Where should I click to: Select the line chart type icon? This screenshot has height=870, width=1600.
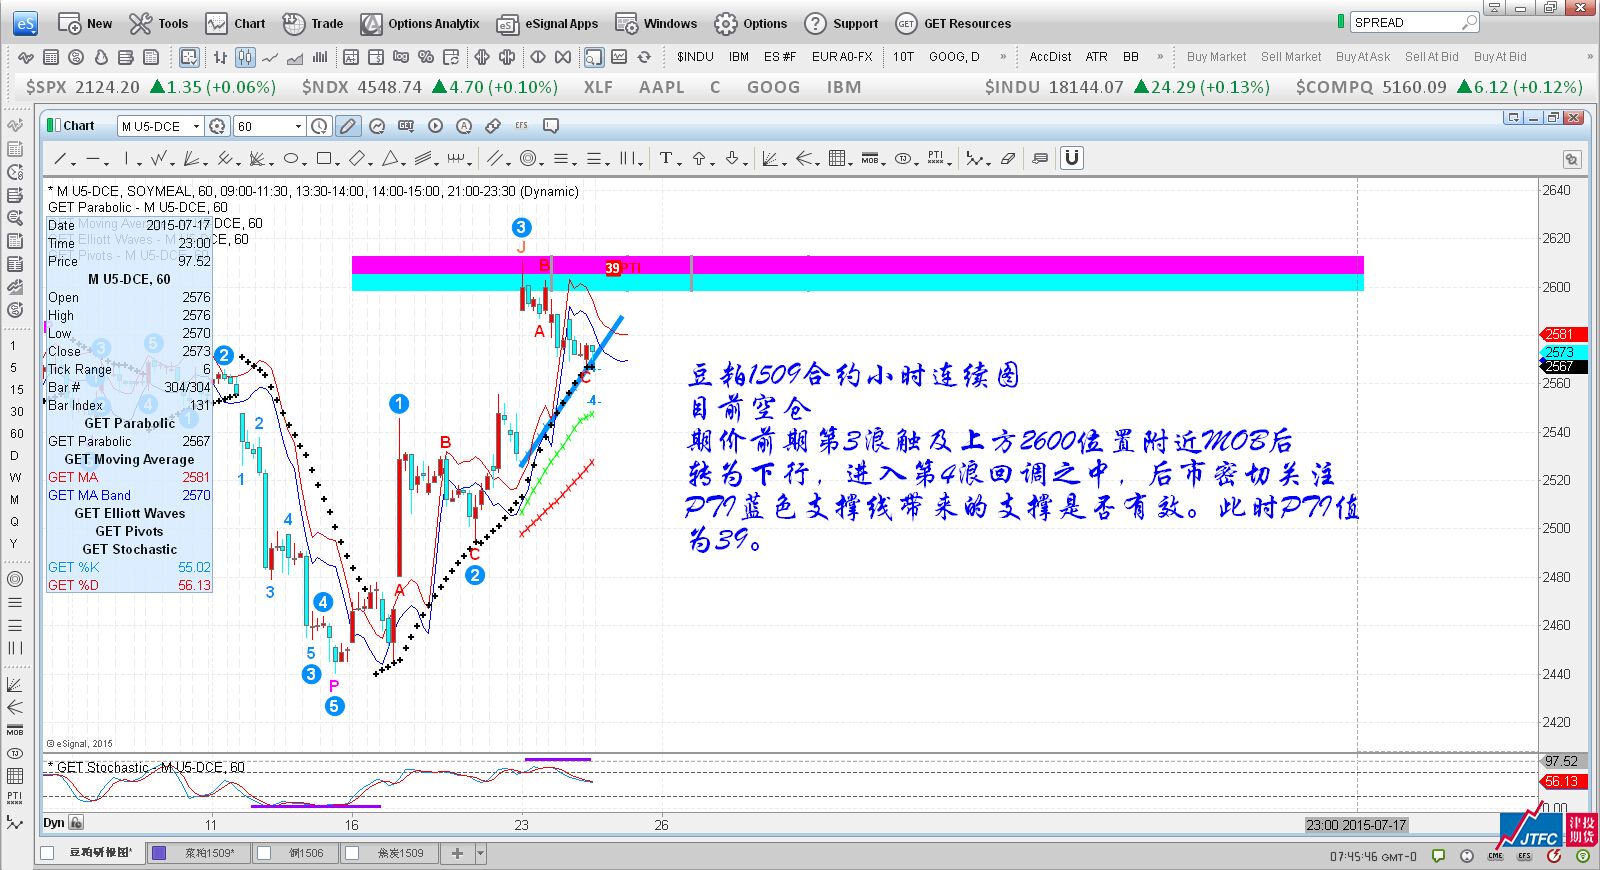270,57
